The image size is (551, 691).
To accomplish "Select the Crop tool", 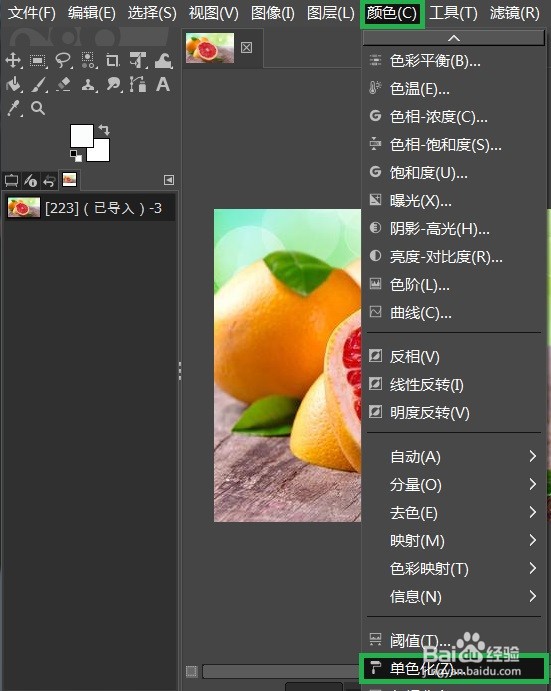I will pyautogui.click(x=113, y=60).
